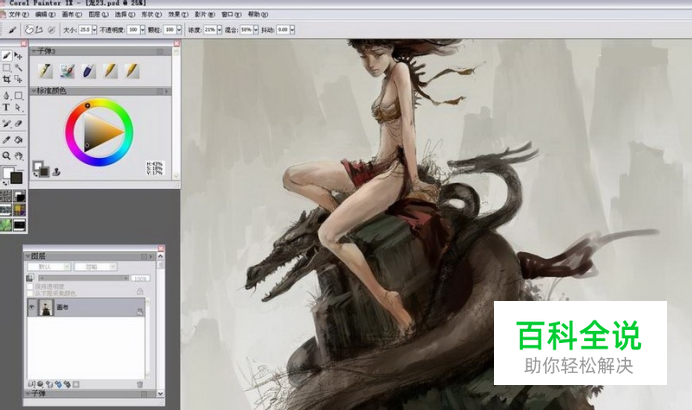The image size is (692, 410).
Task: Collapse the Layers panel triangle
Action: point(28,256)
